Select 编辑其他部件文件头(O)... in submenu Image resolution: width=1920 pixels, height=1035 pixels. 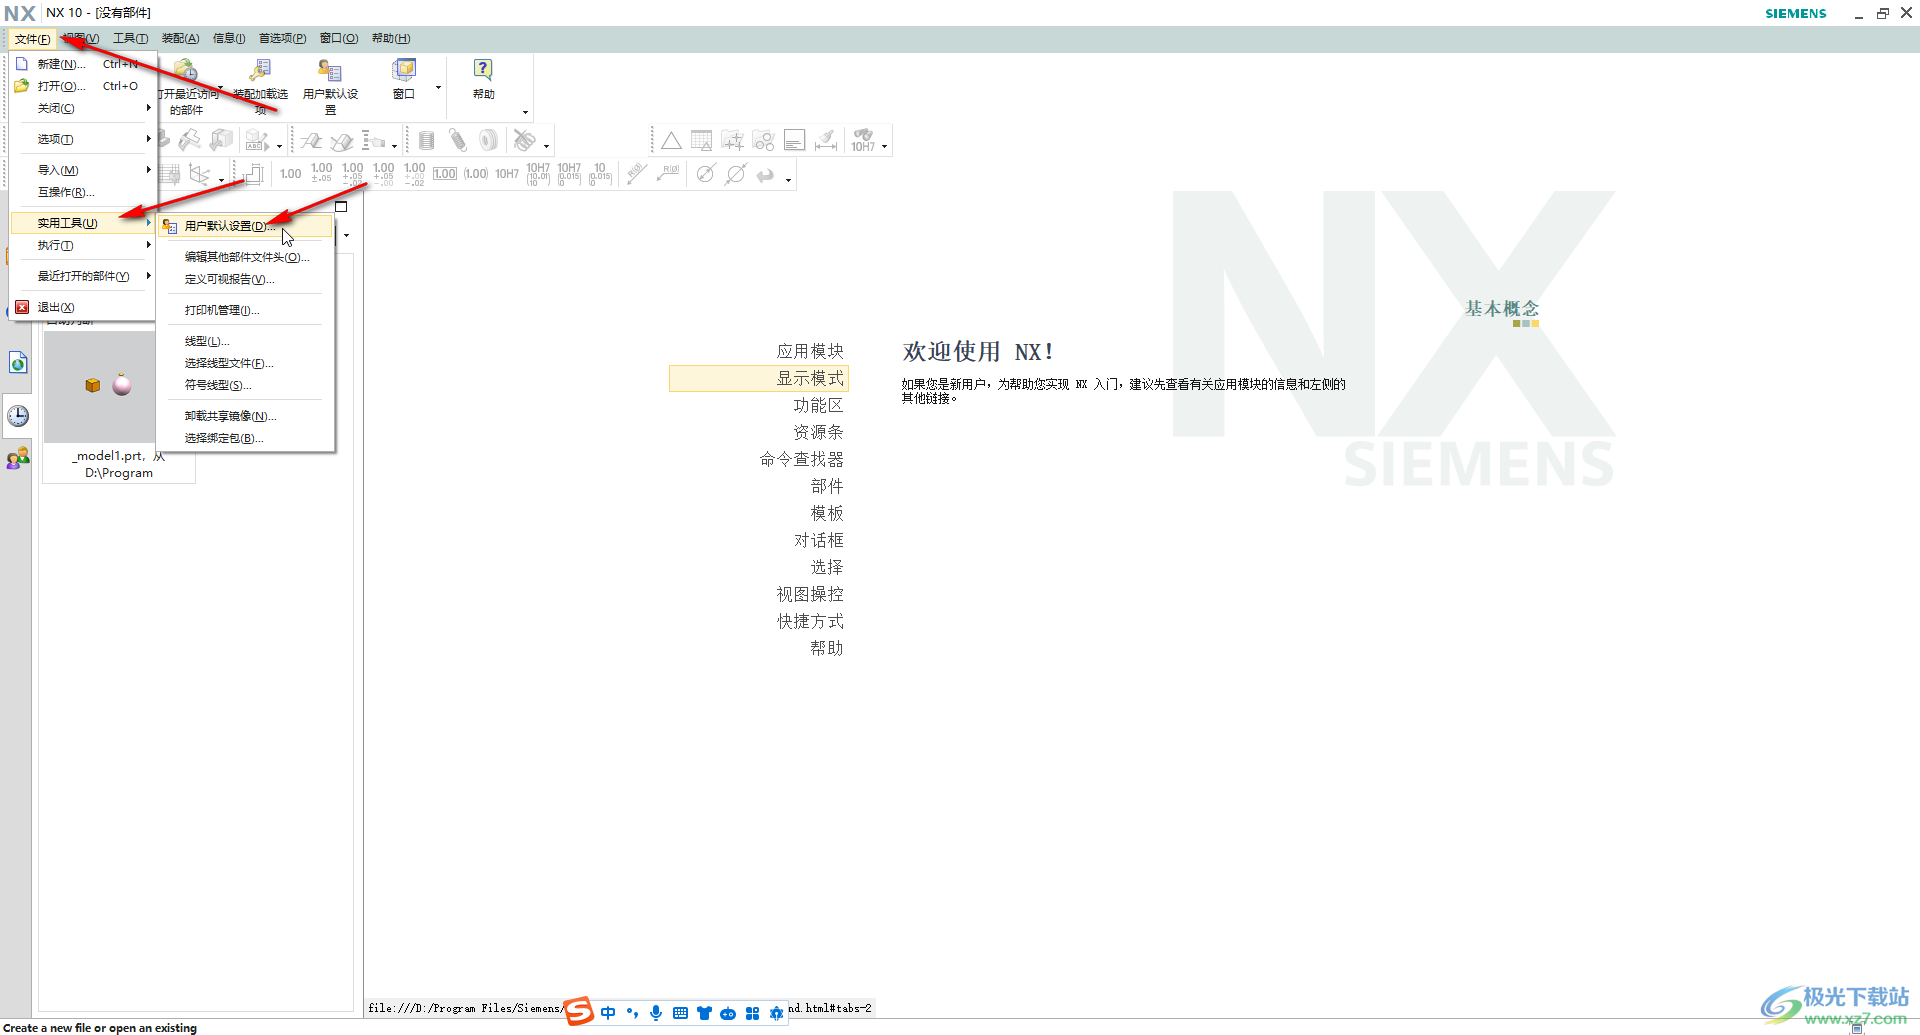click(246, 257)
